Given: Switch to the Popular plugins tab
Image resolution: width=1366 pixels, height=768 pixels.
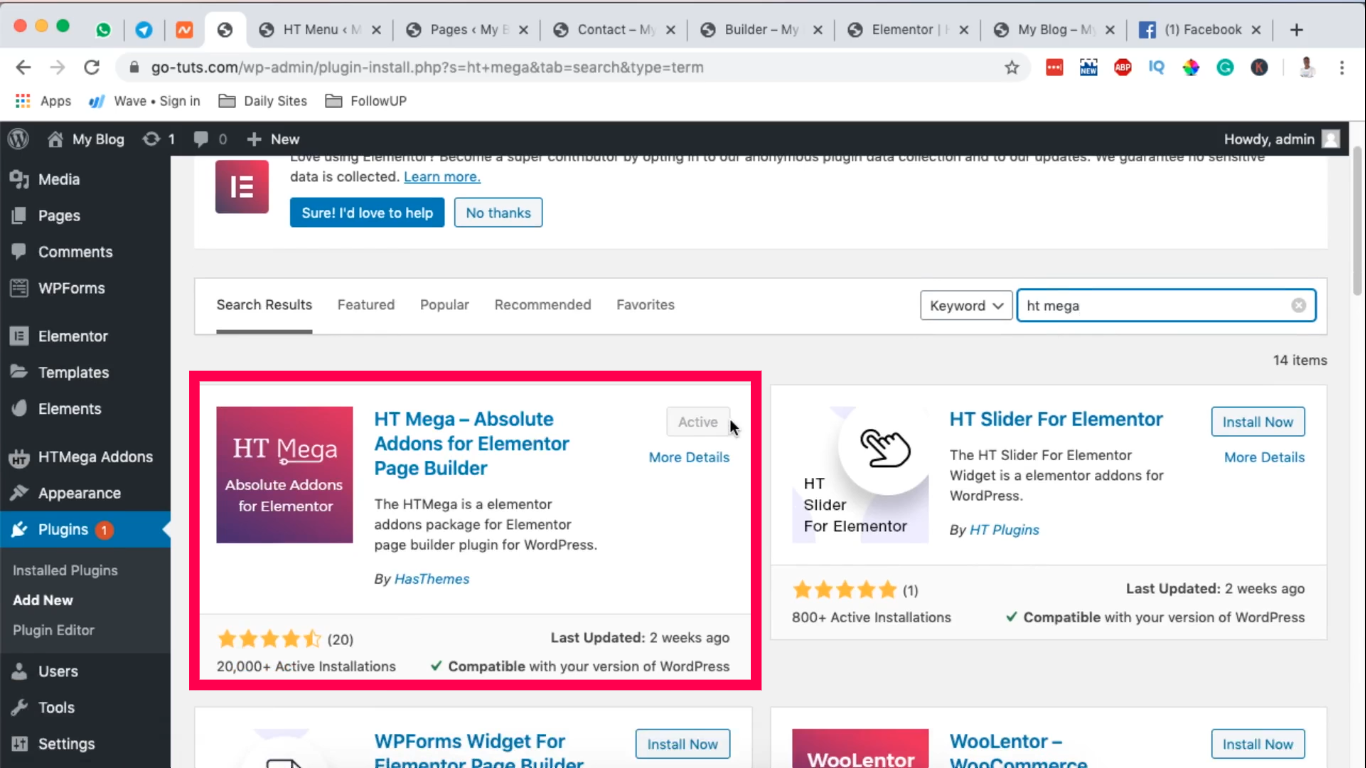Looking at the screenshot, I should point(444,305).
